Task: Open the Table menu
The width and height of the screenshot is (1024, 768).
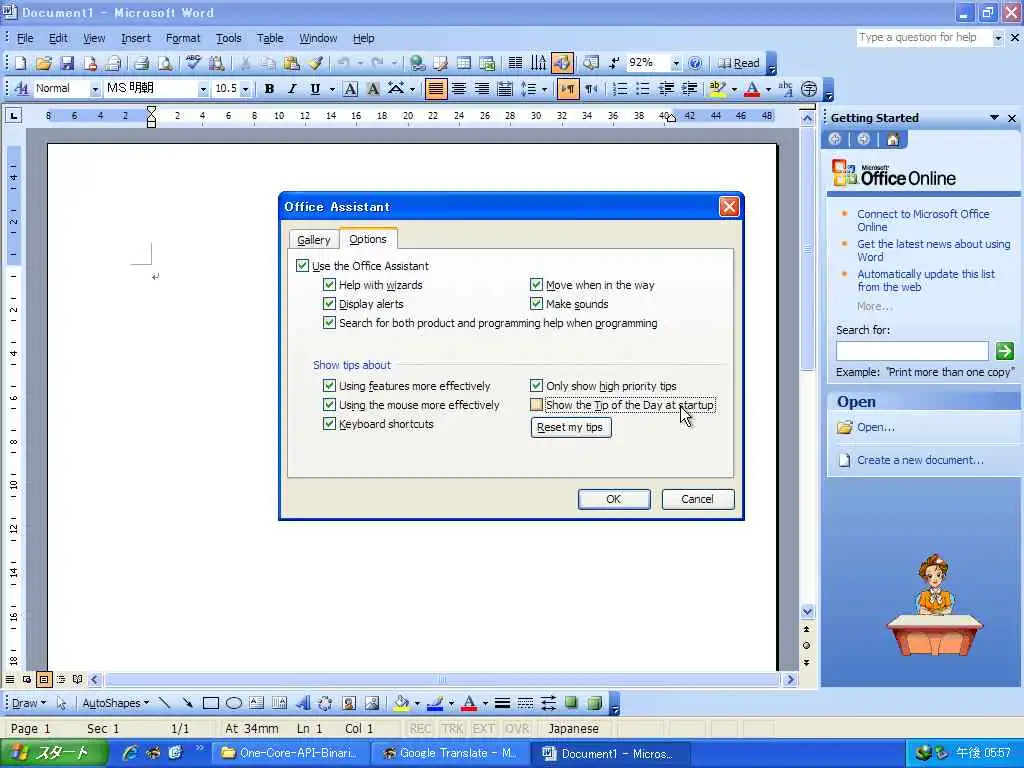Action: pyautogui.click(x=270, y=38)
